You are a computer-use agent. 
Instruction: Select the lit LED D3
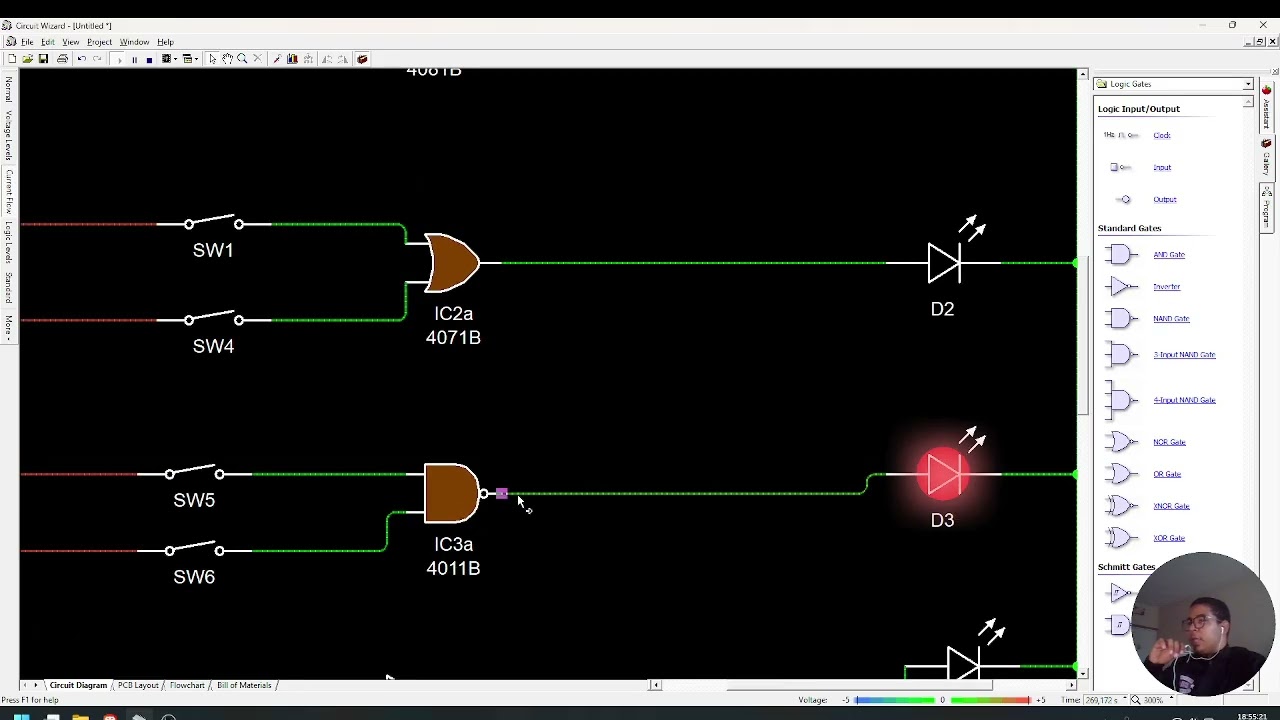coord(943,474)
